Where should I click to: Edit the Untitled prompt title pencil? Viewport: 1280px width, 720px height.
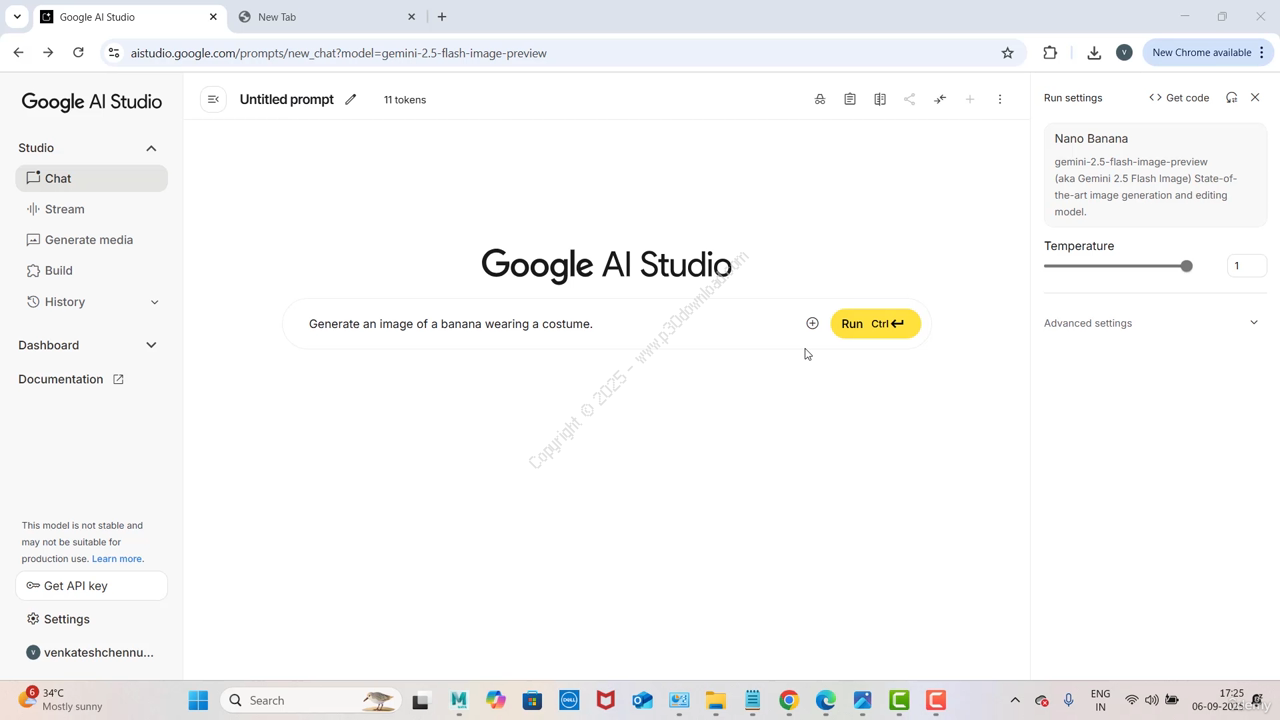[351, 99]
